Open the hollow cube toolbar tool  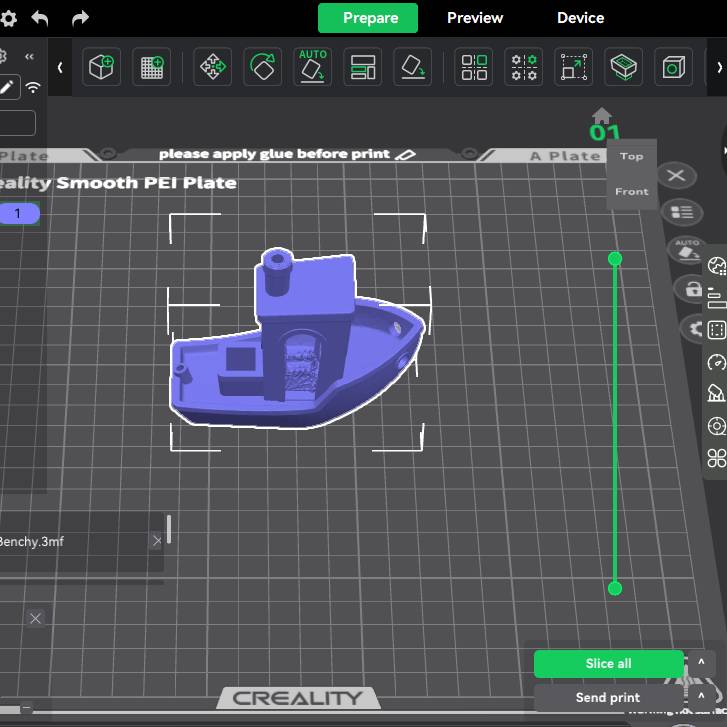(674, 67)
